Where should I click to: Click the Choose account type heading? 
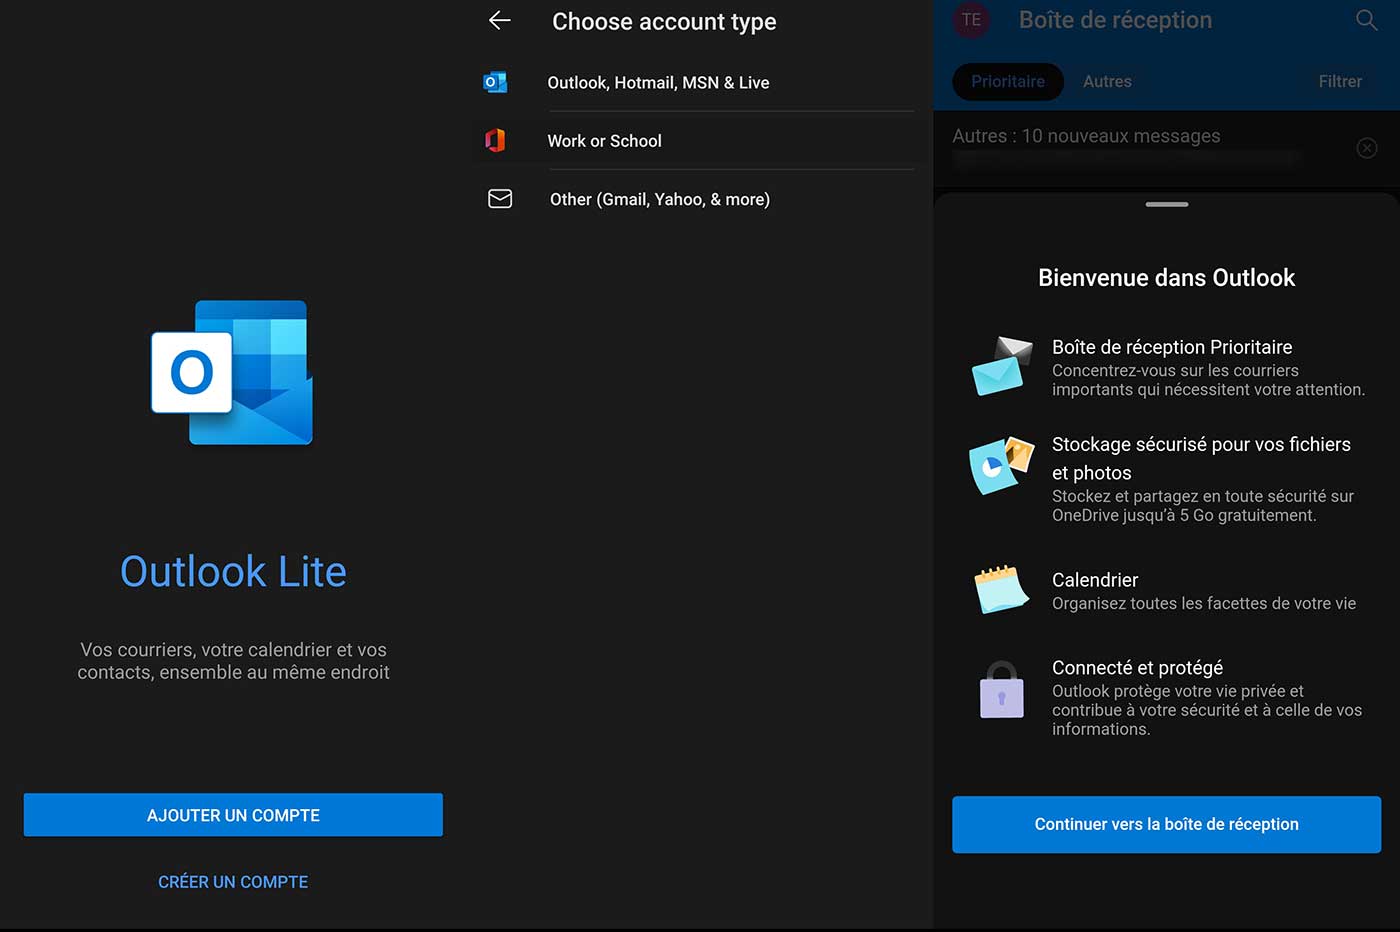(664, 21)
